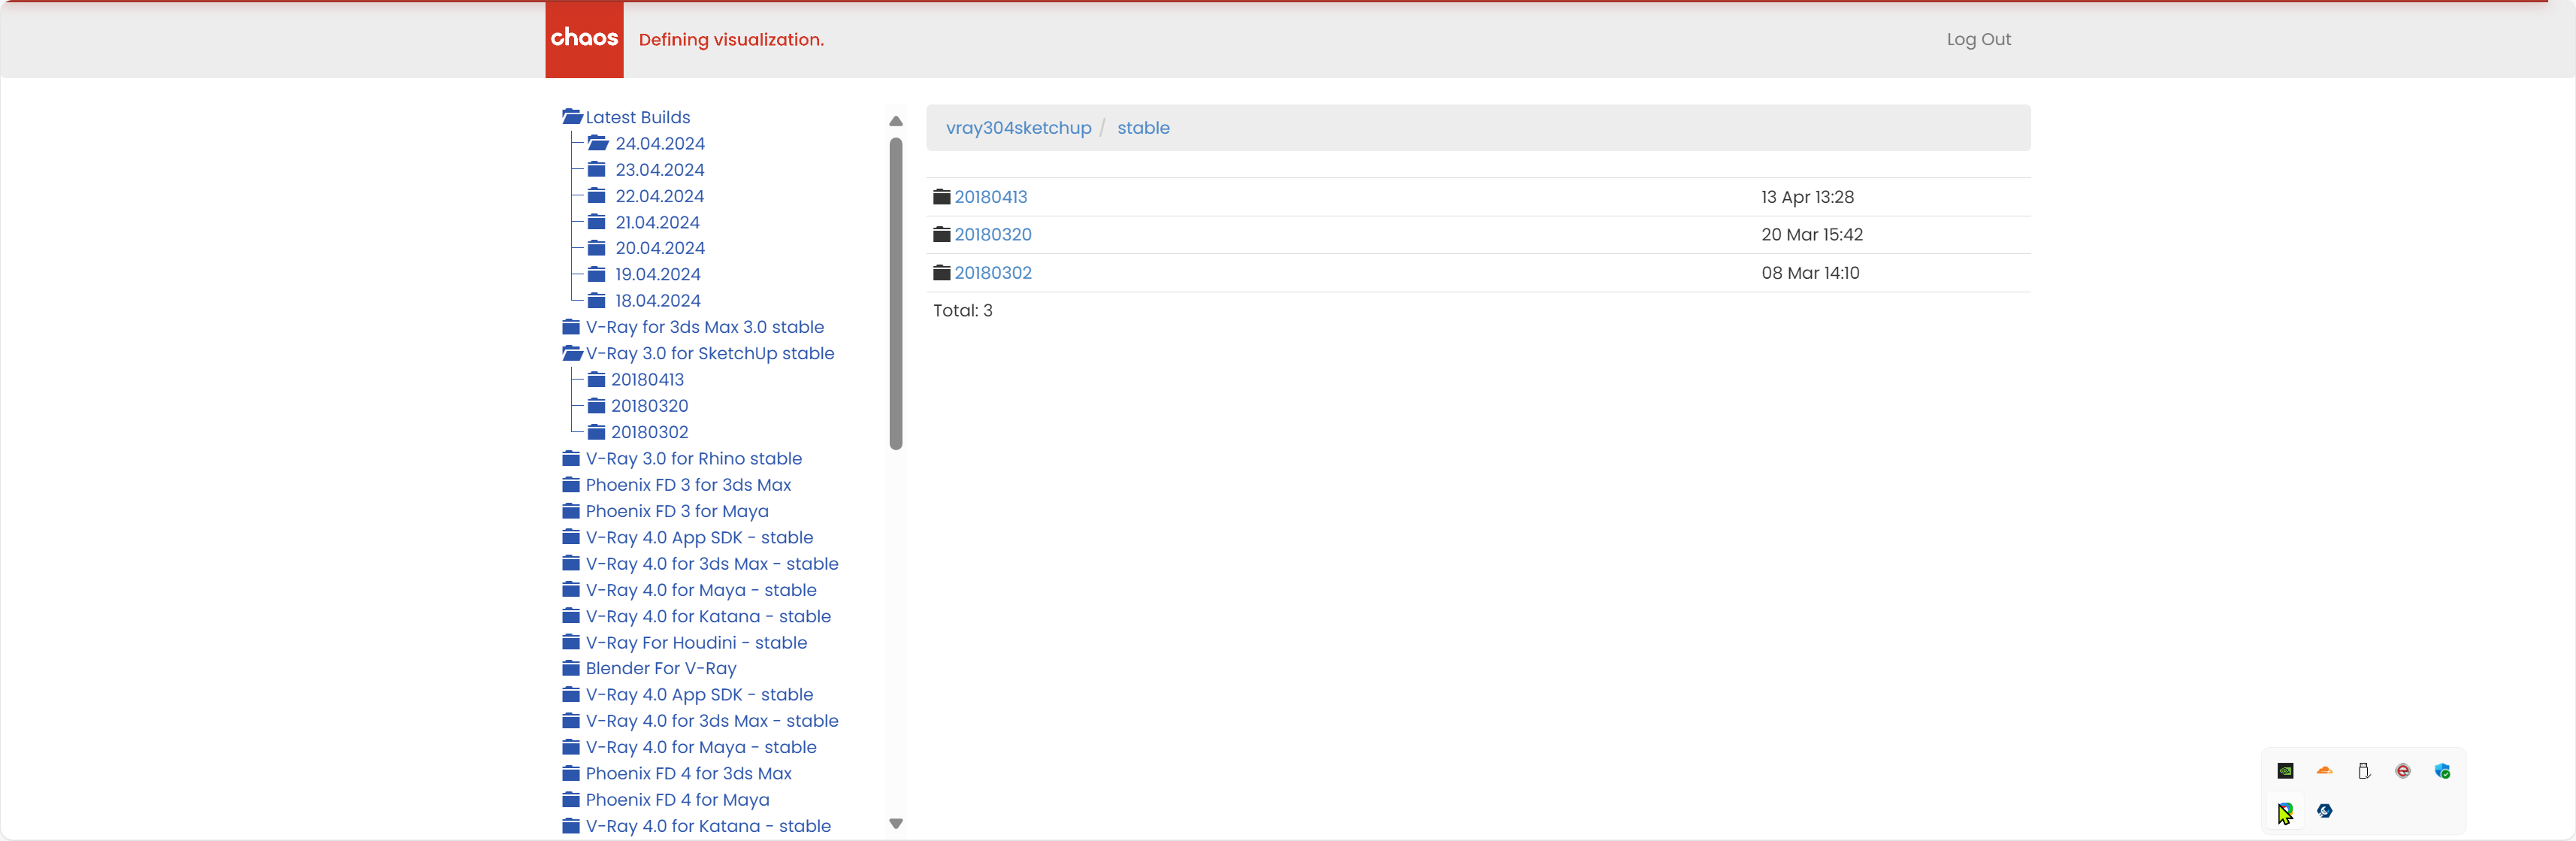Image resolution: width=2576 pixels, height=841 pixels.
Task: Open the 19.04.2024 build folder
Action: [657, 274]
